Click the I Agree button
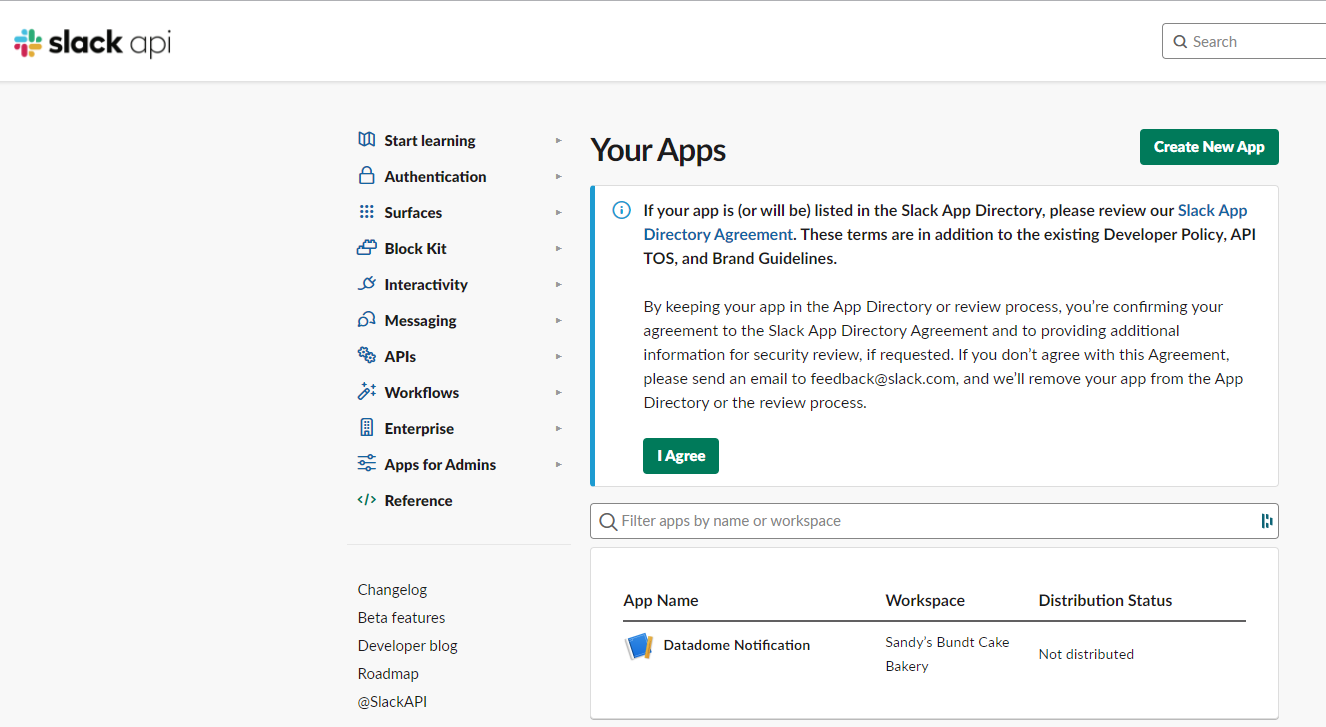 coord(681,456)
